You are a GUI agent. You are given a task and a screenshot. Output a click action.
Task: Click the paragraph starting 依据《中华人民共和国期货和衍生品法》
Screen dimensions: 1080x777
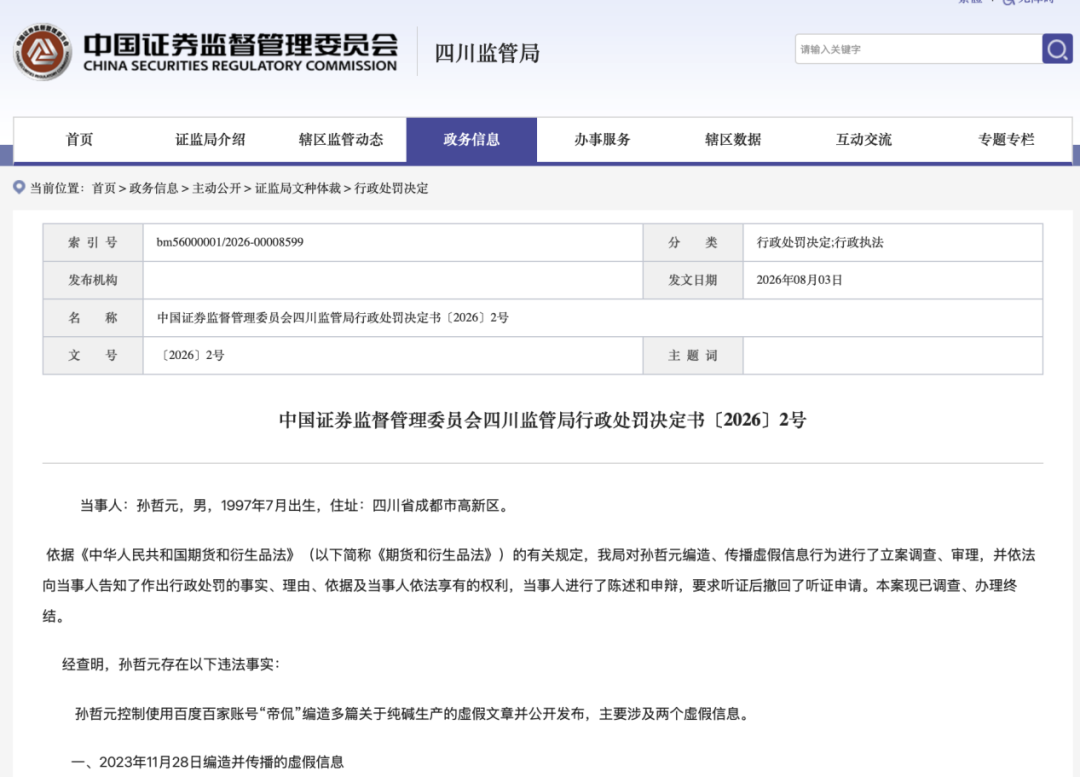[541, 586]
